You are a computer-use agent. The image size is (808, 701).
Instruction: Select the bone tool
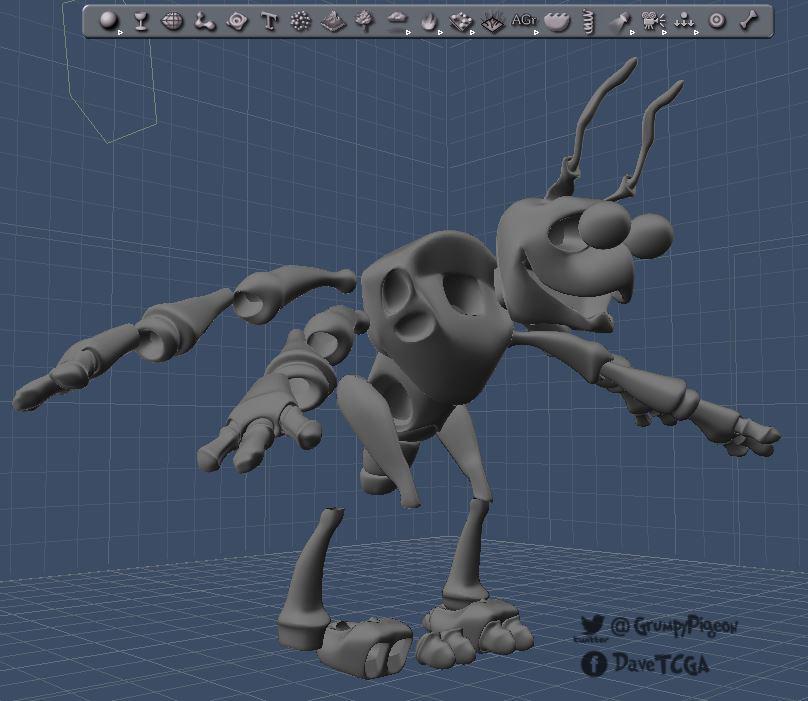pos(748,21)
